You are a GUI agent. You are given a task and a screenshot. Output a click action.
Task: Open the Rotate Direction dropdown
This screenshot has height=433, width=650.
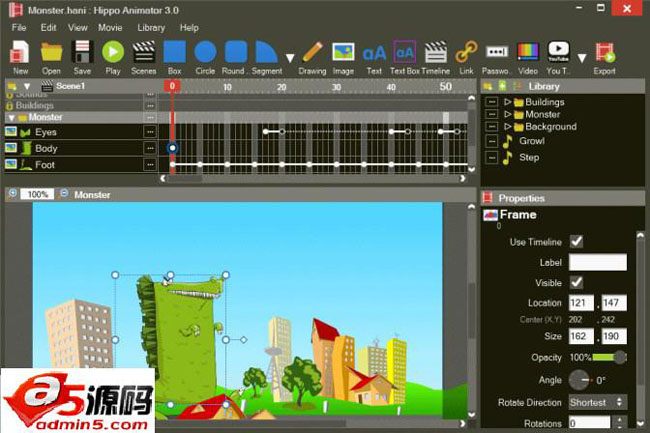click(598, 402)
